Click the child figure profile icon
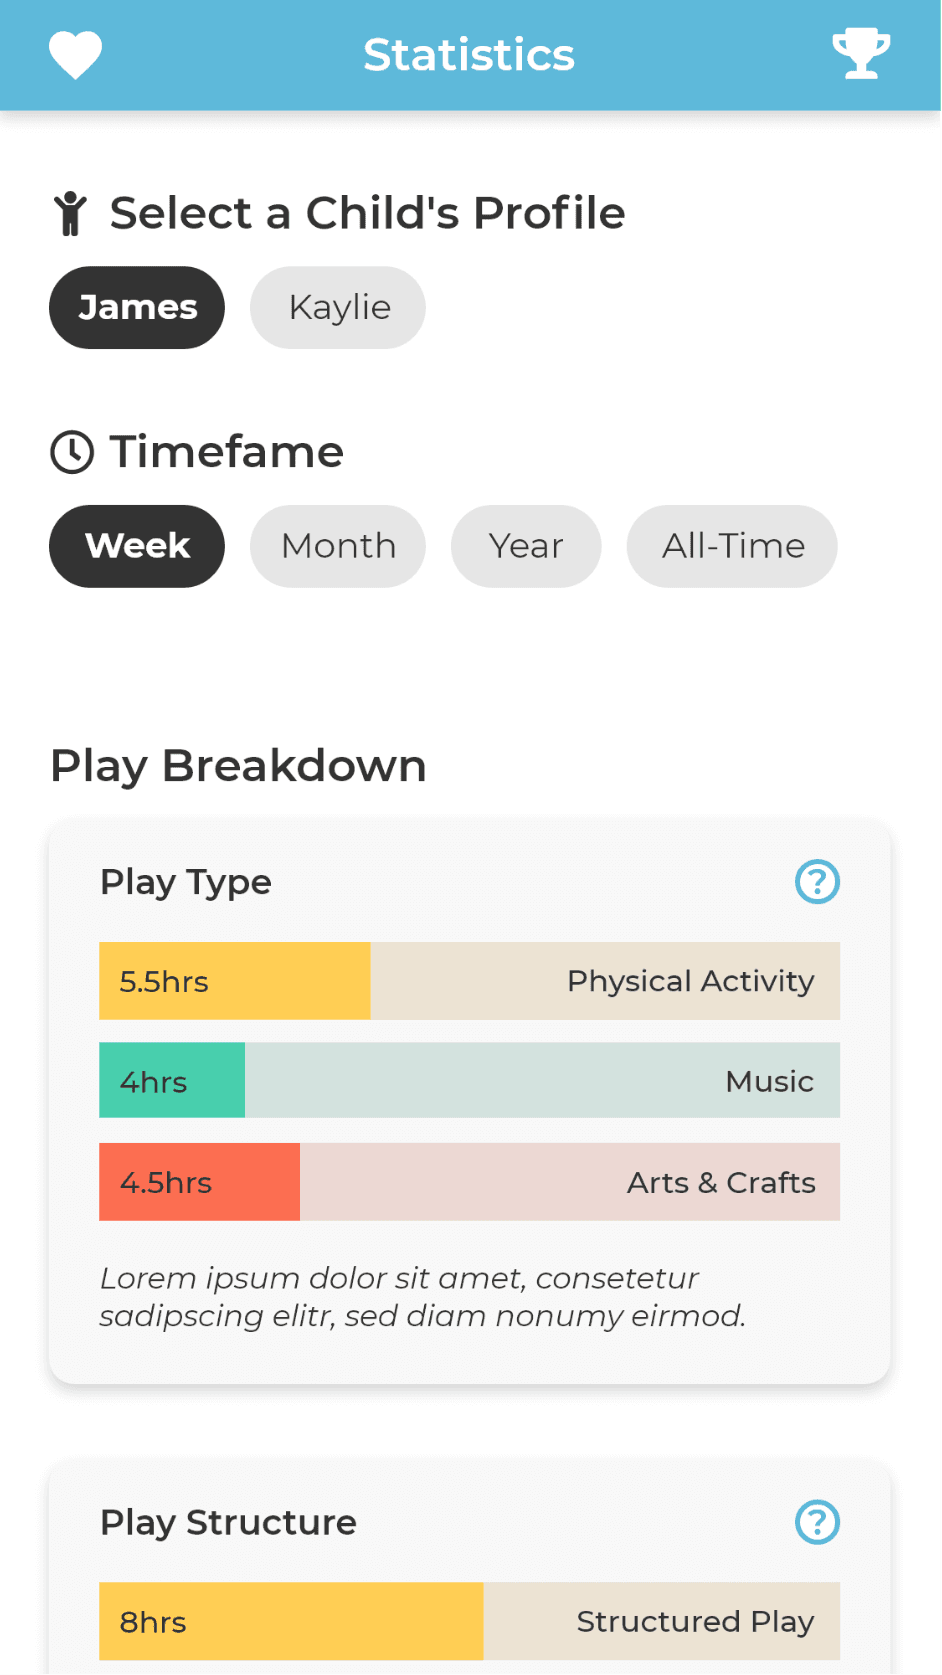Viewport: 942px width, 1675px height. [71, 213]
